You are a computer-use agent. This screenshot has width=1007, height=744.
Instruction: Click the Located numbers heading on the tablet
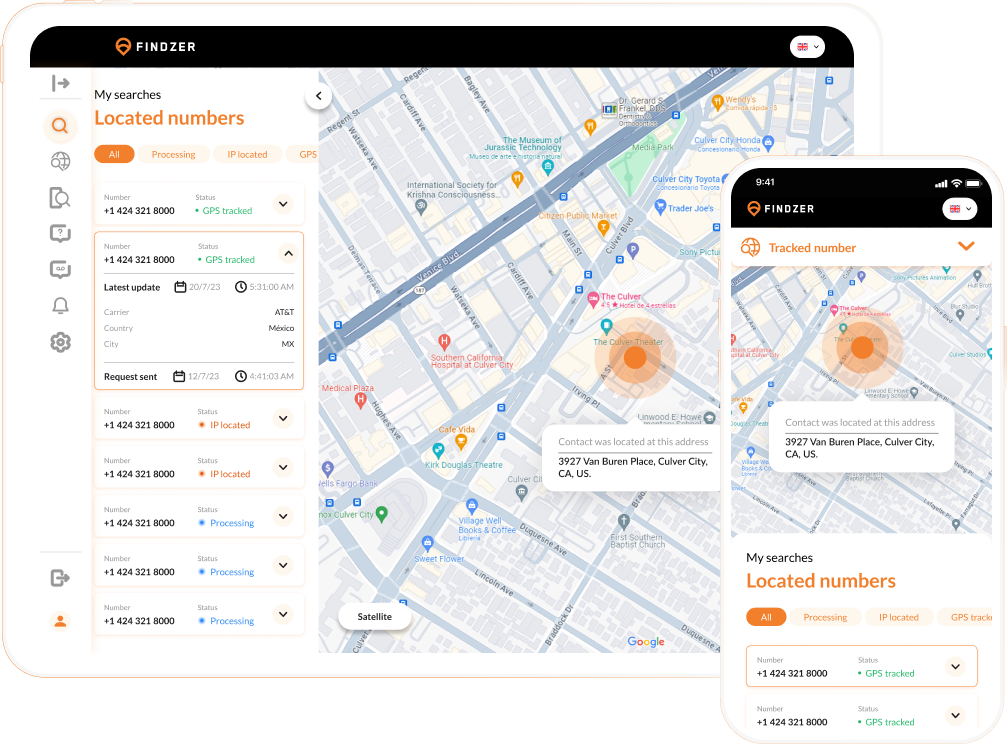(x=169, y=118)
